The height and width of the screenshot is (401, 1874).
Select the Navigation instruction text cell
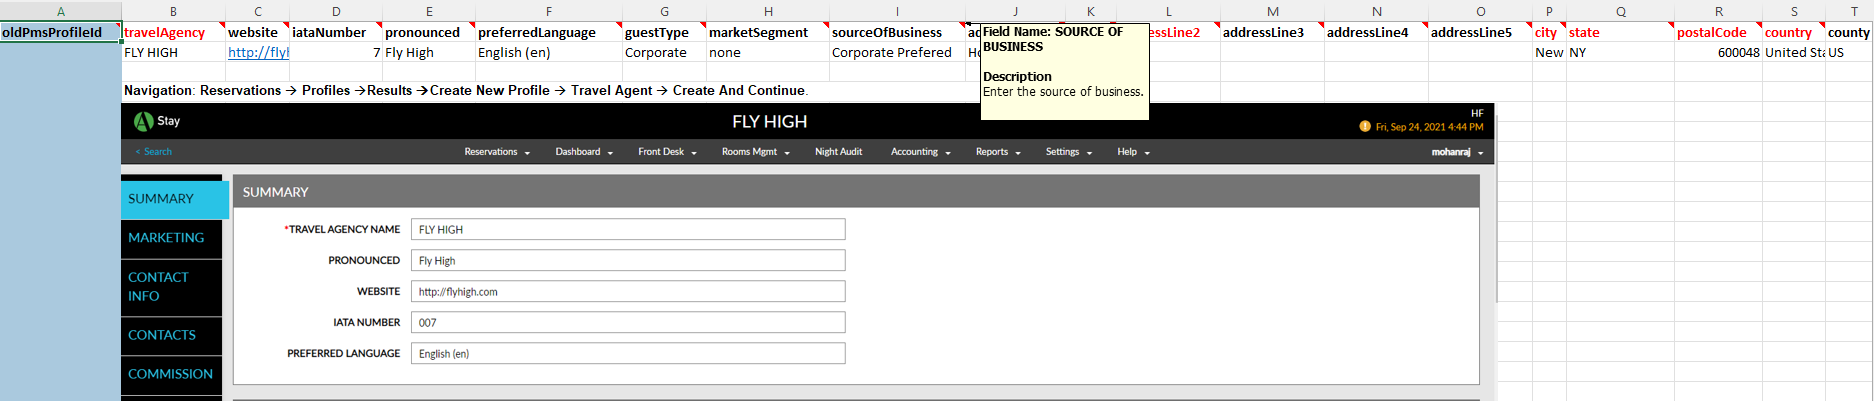tap(466, 91)
